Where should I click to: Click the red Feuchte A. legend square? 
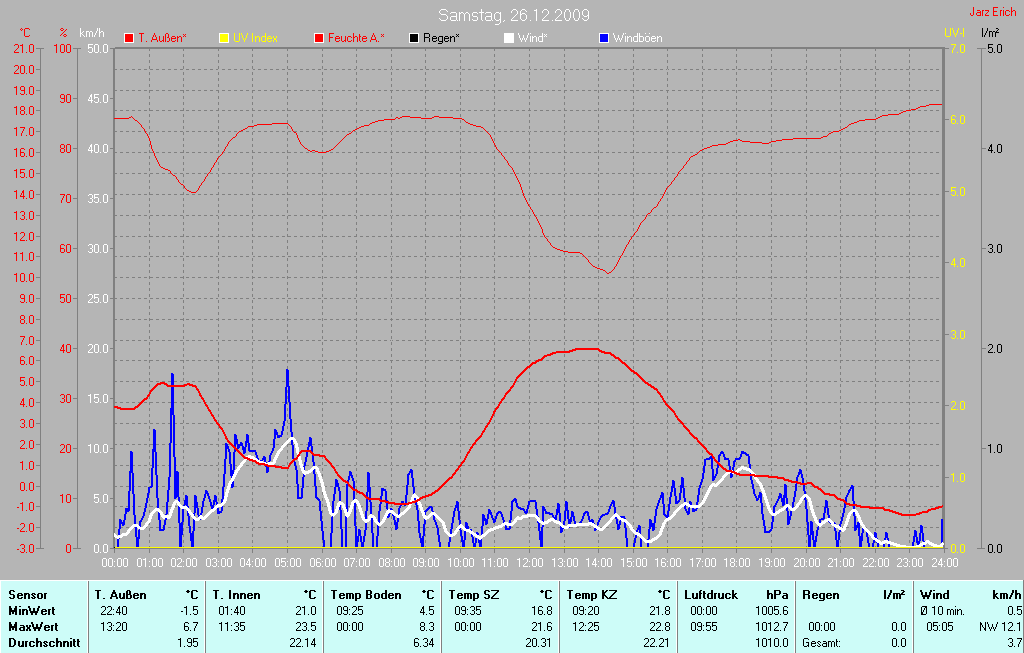click(319, 38)
